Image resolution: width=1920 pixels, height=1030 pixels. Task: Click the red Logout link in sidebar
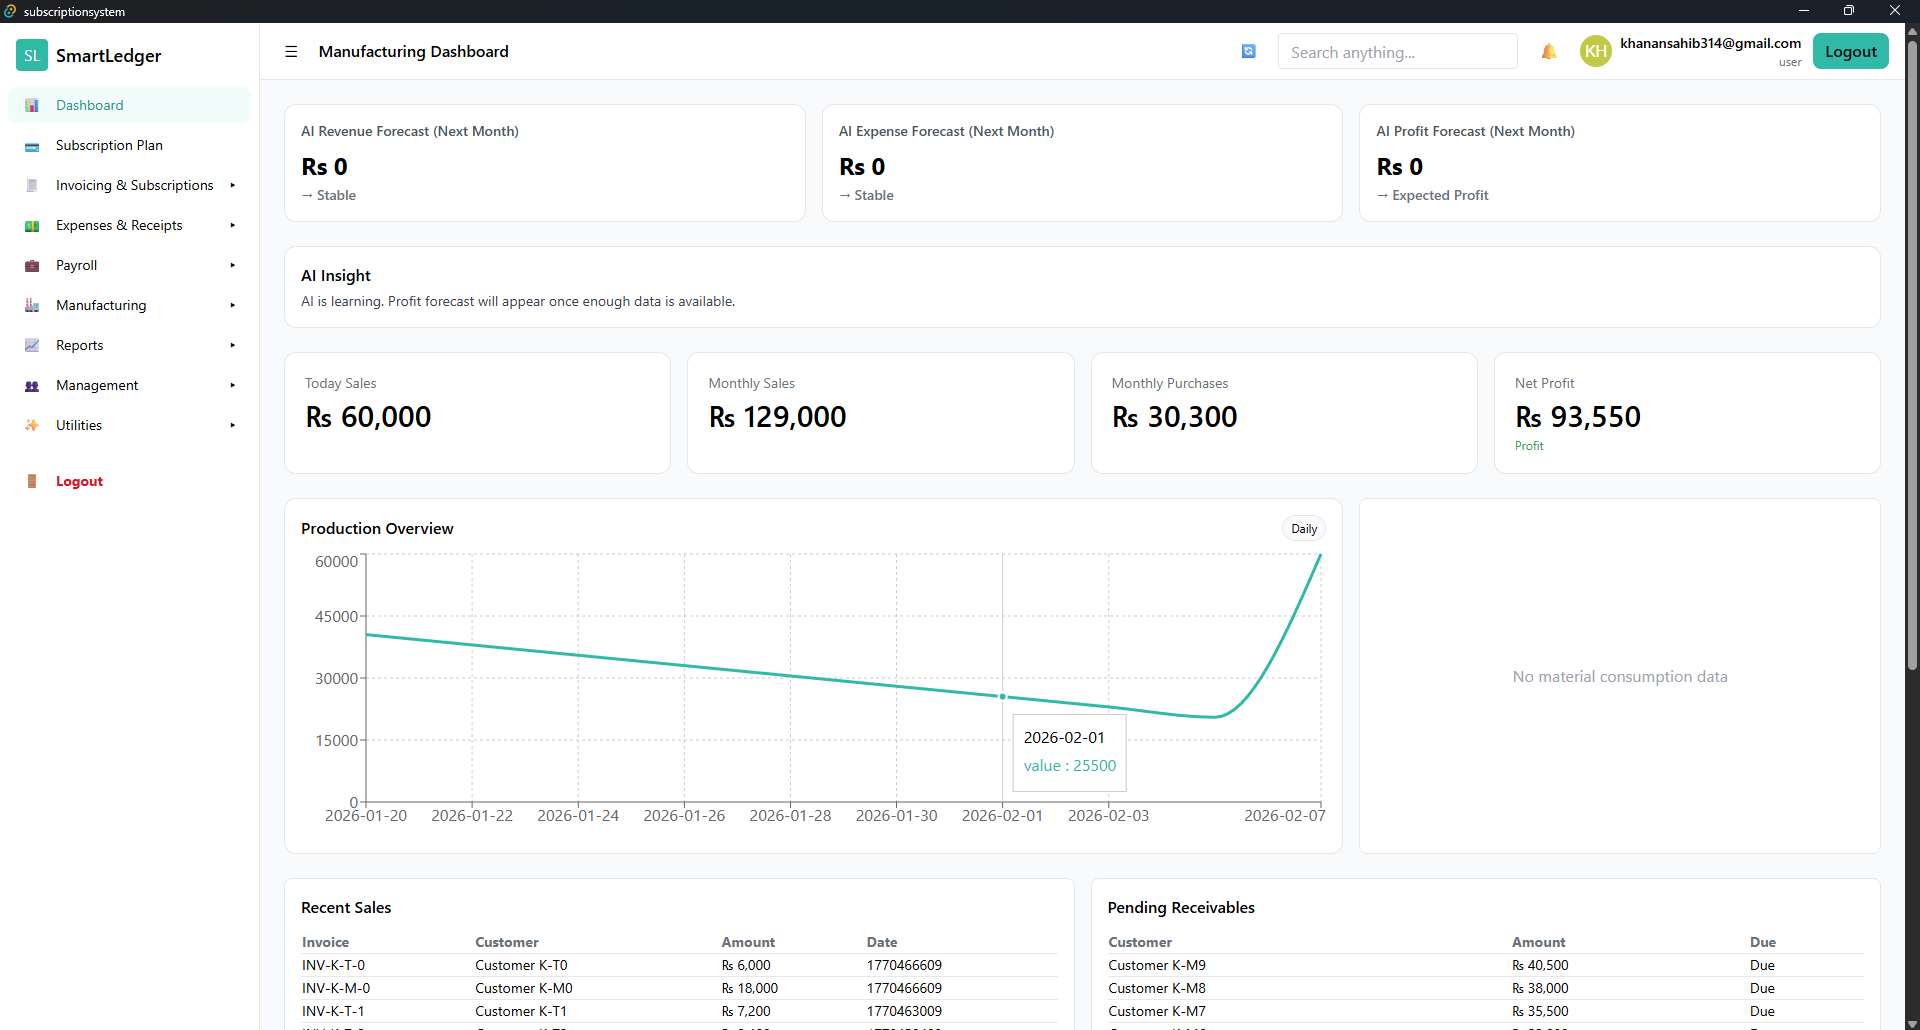click(x=79, y=481)
